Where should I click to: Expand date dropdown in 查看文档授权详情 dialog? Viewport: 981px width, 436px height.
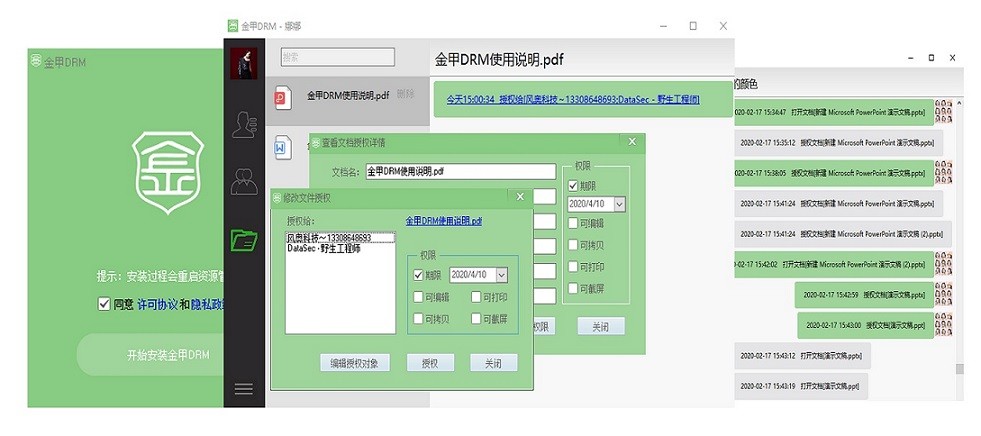(619, 204)
